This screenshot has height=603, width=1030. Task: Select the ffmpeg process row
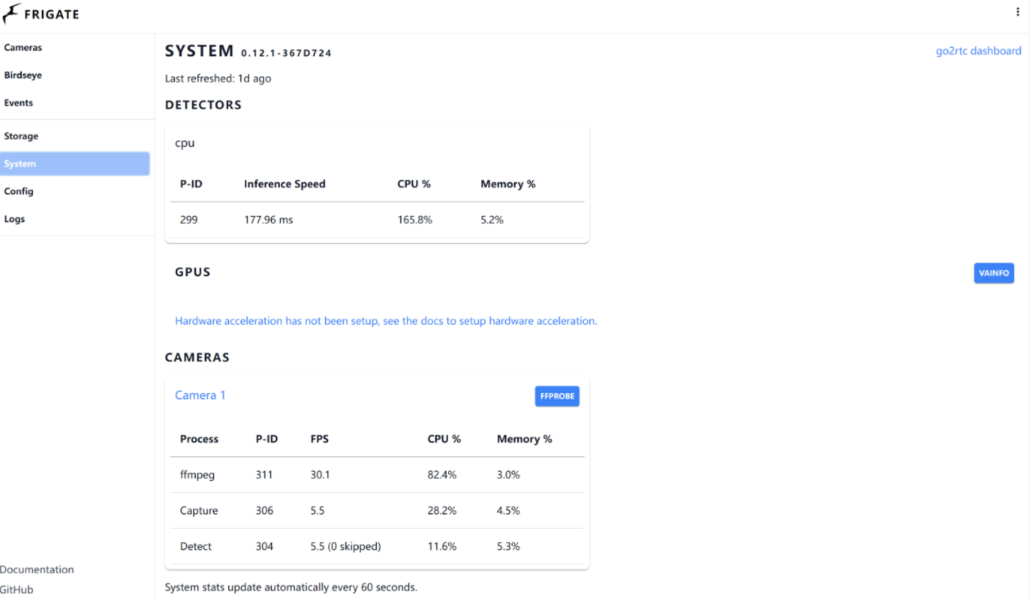[x=377, y=475]
